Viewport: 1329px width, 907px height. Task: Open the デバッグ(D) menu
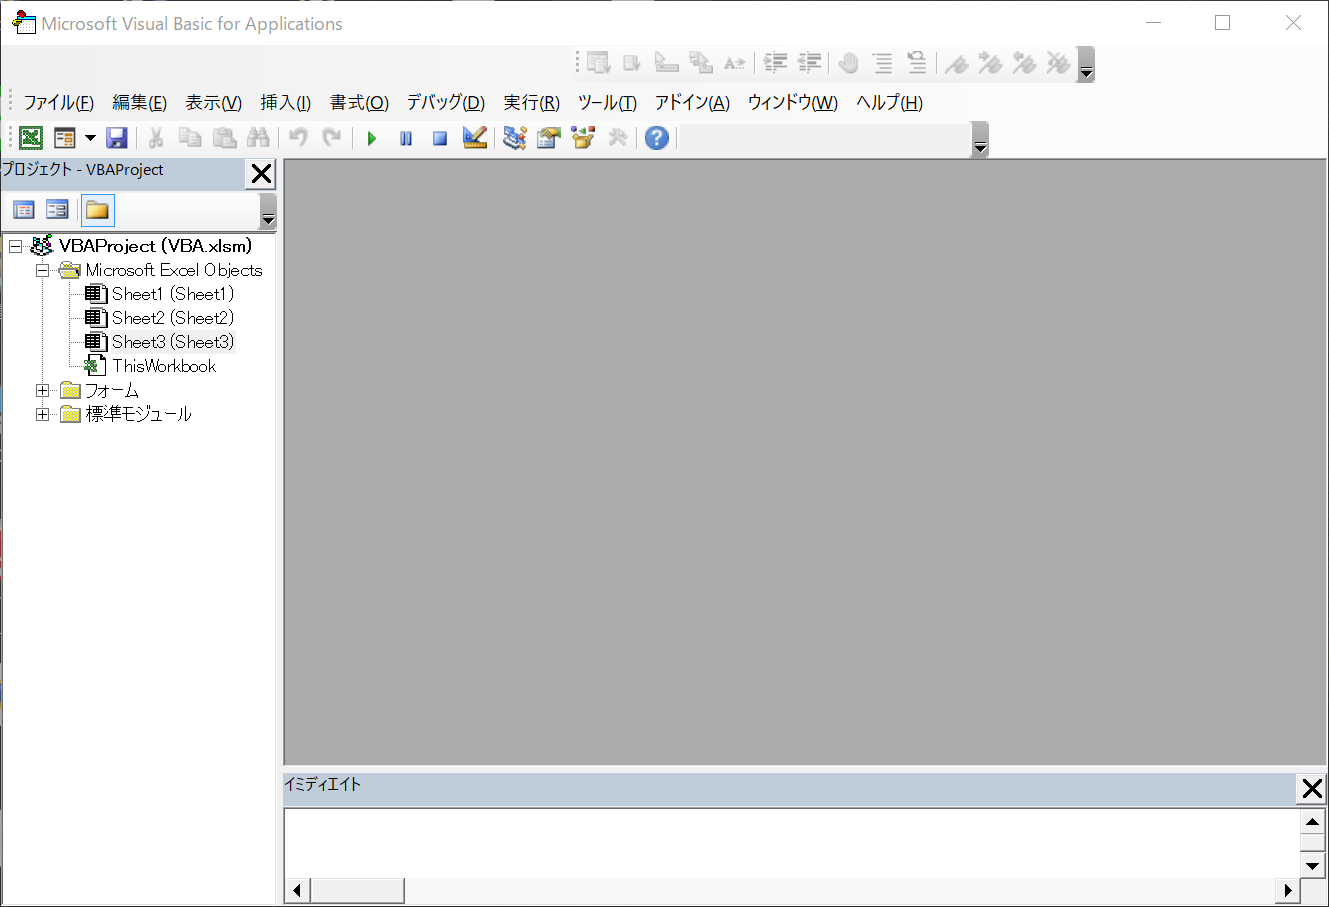[445, 102]
